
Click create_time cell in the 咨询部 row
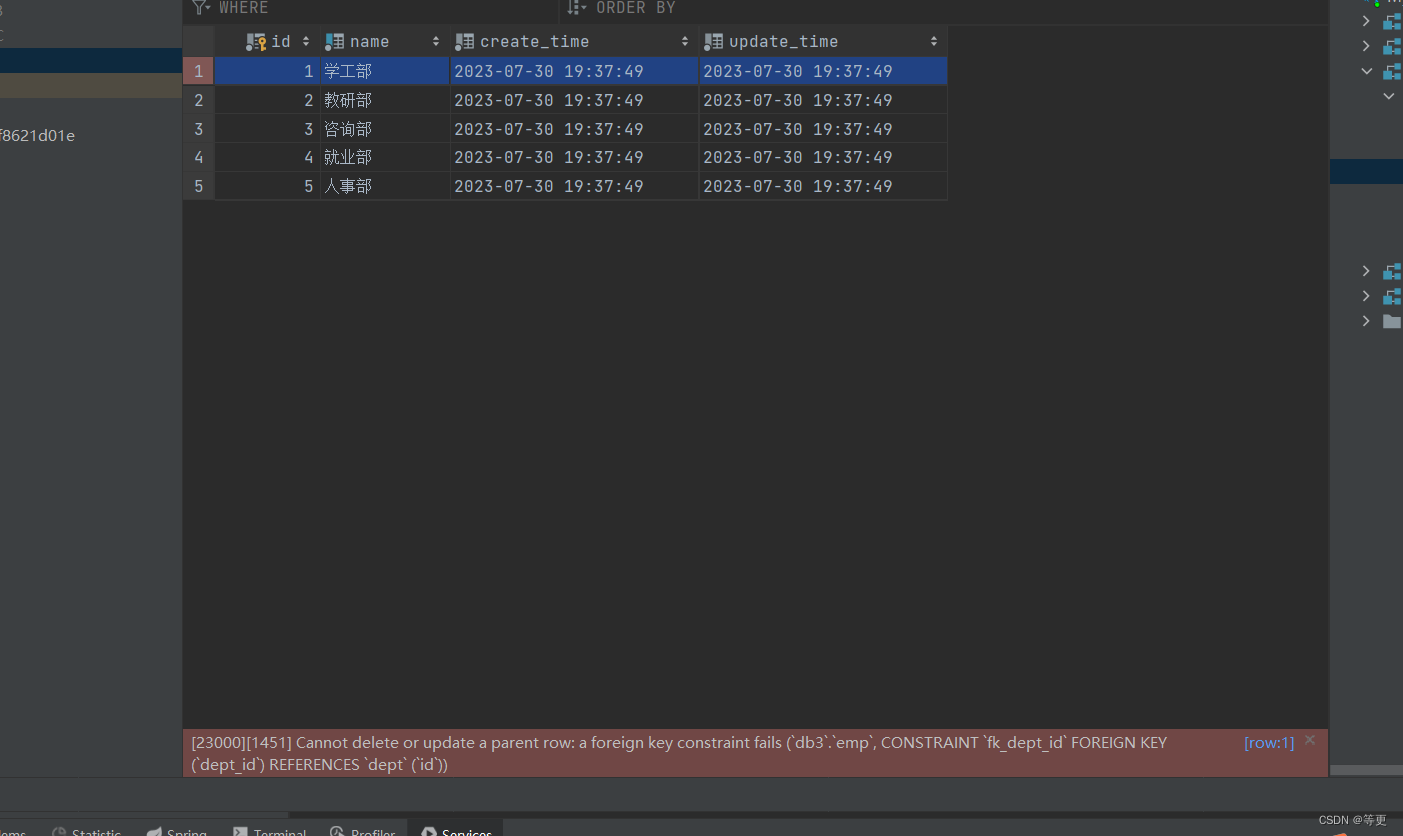pyautogui.click(x=574, y=129)
